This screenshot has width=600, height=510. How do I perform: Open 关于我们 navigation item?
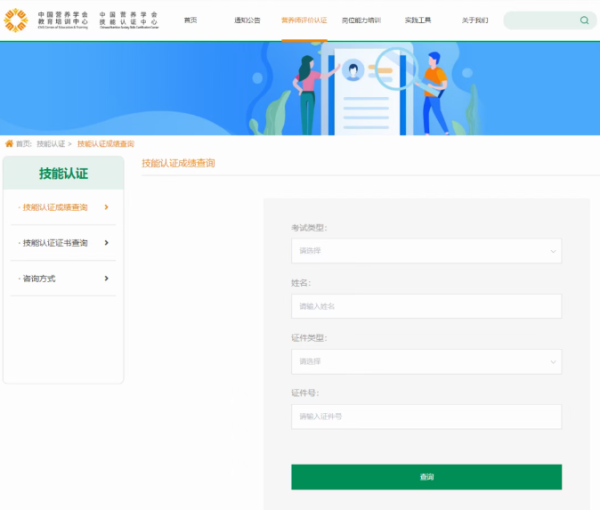pyautogui.click(x=474, y=20)
